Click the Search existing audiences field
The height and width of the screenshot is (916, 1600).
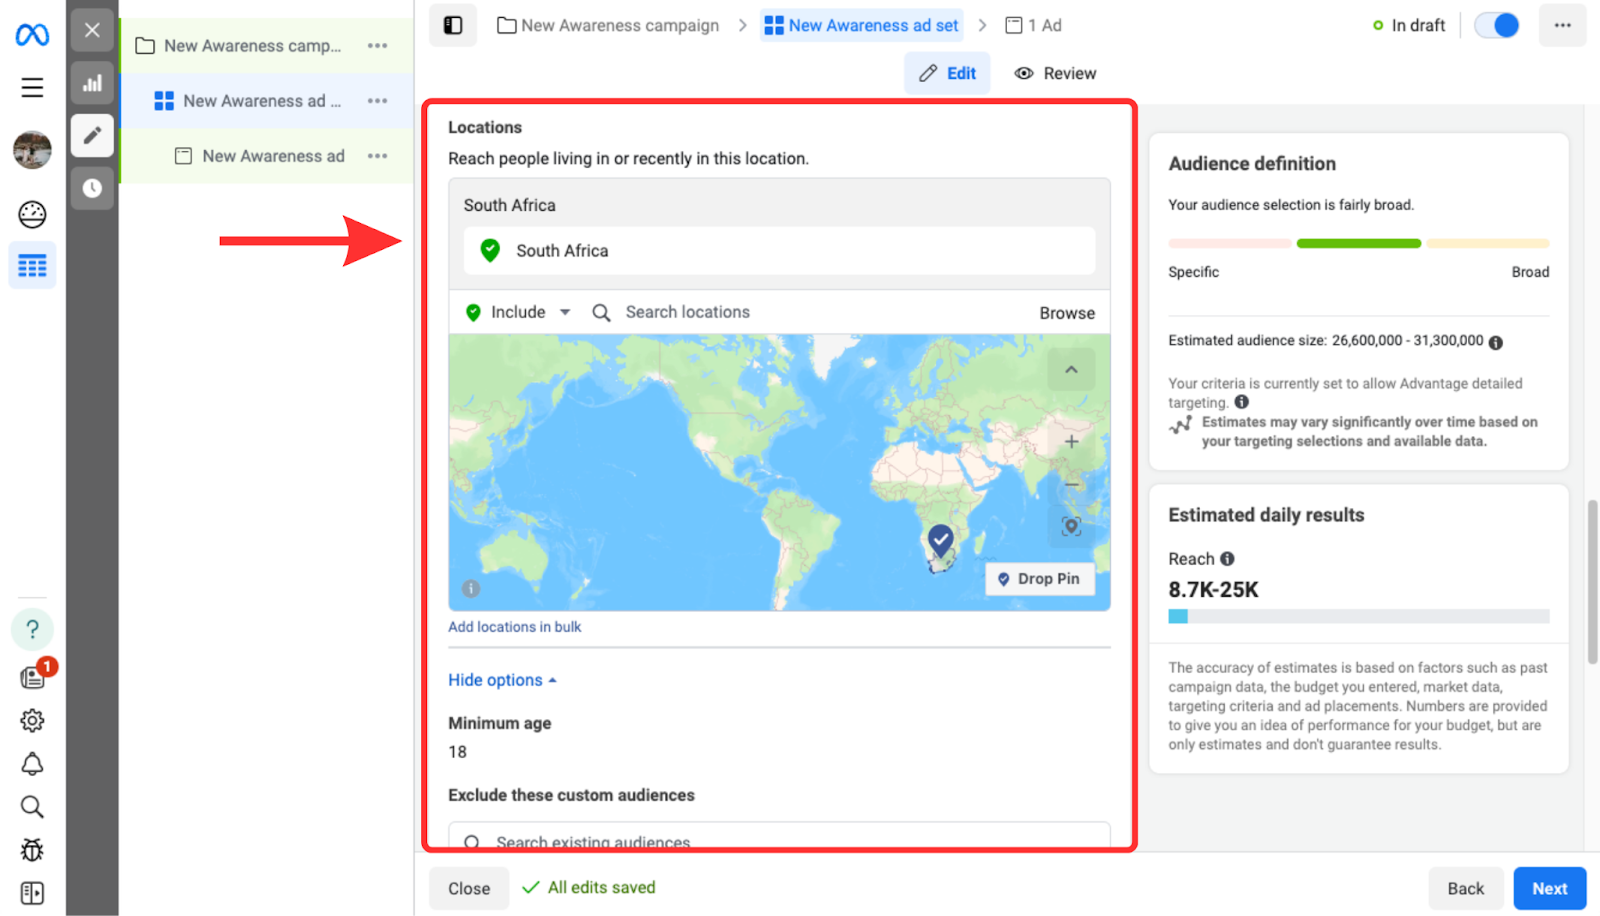click(779, 836)
